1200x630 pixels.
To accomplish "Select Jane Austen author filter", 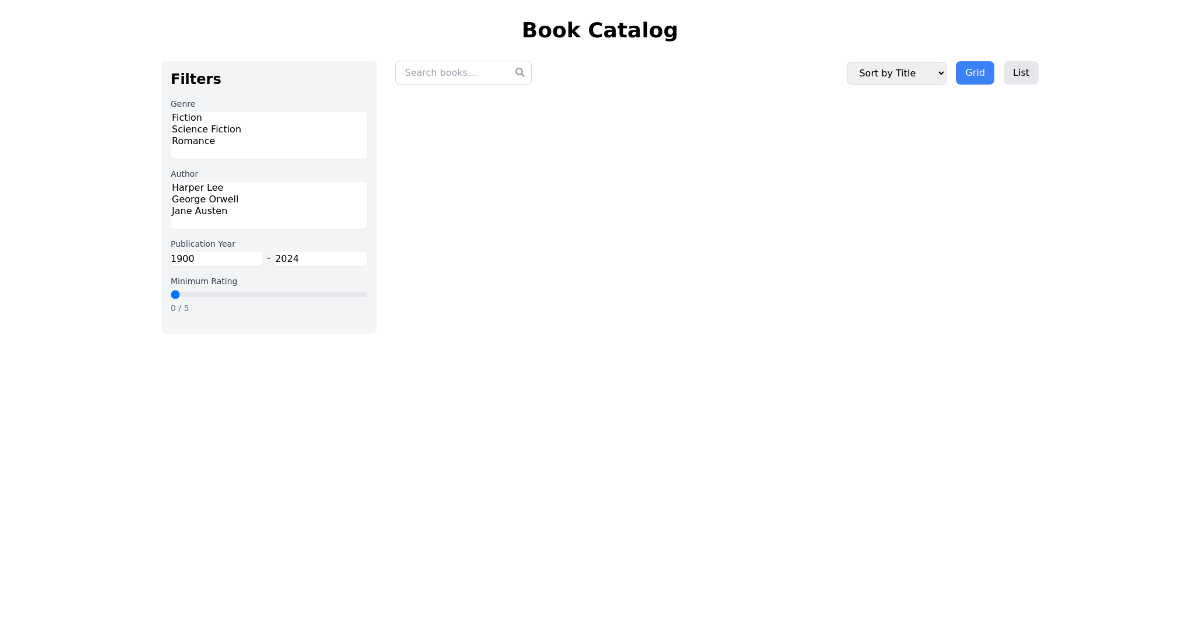I will [199, 211].
